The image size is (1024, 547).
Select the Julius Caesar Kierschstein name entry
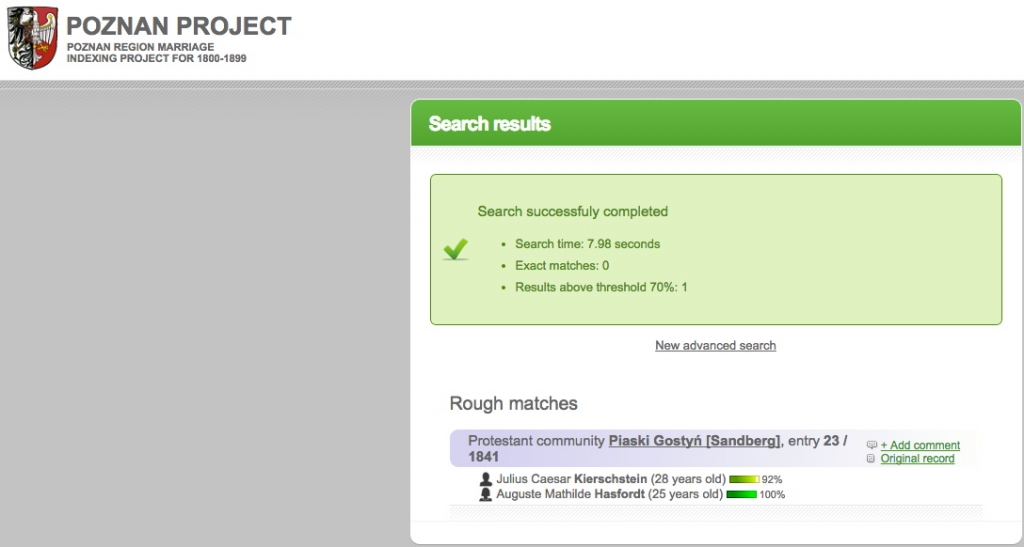tap(571, 479)
